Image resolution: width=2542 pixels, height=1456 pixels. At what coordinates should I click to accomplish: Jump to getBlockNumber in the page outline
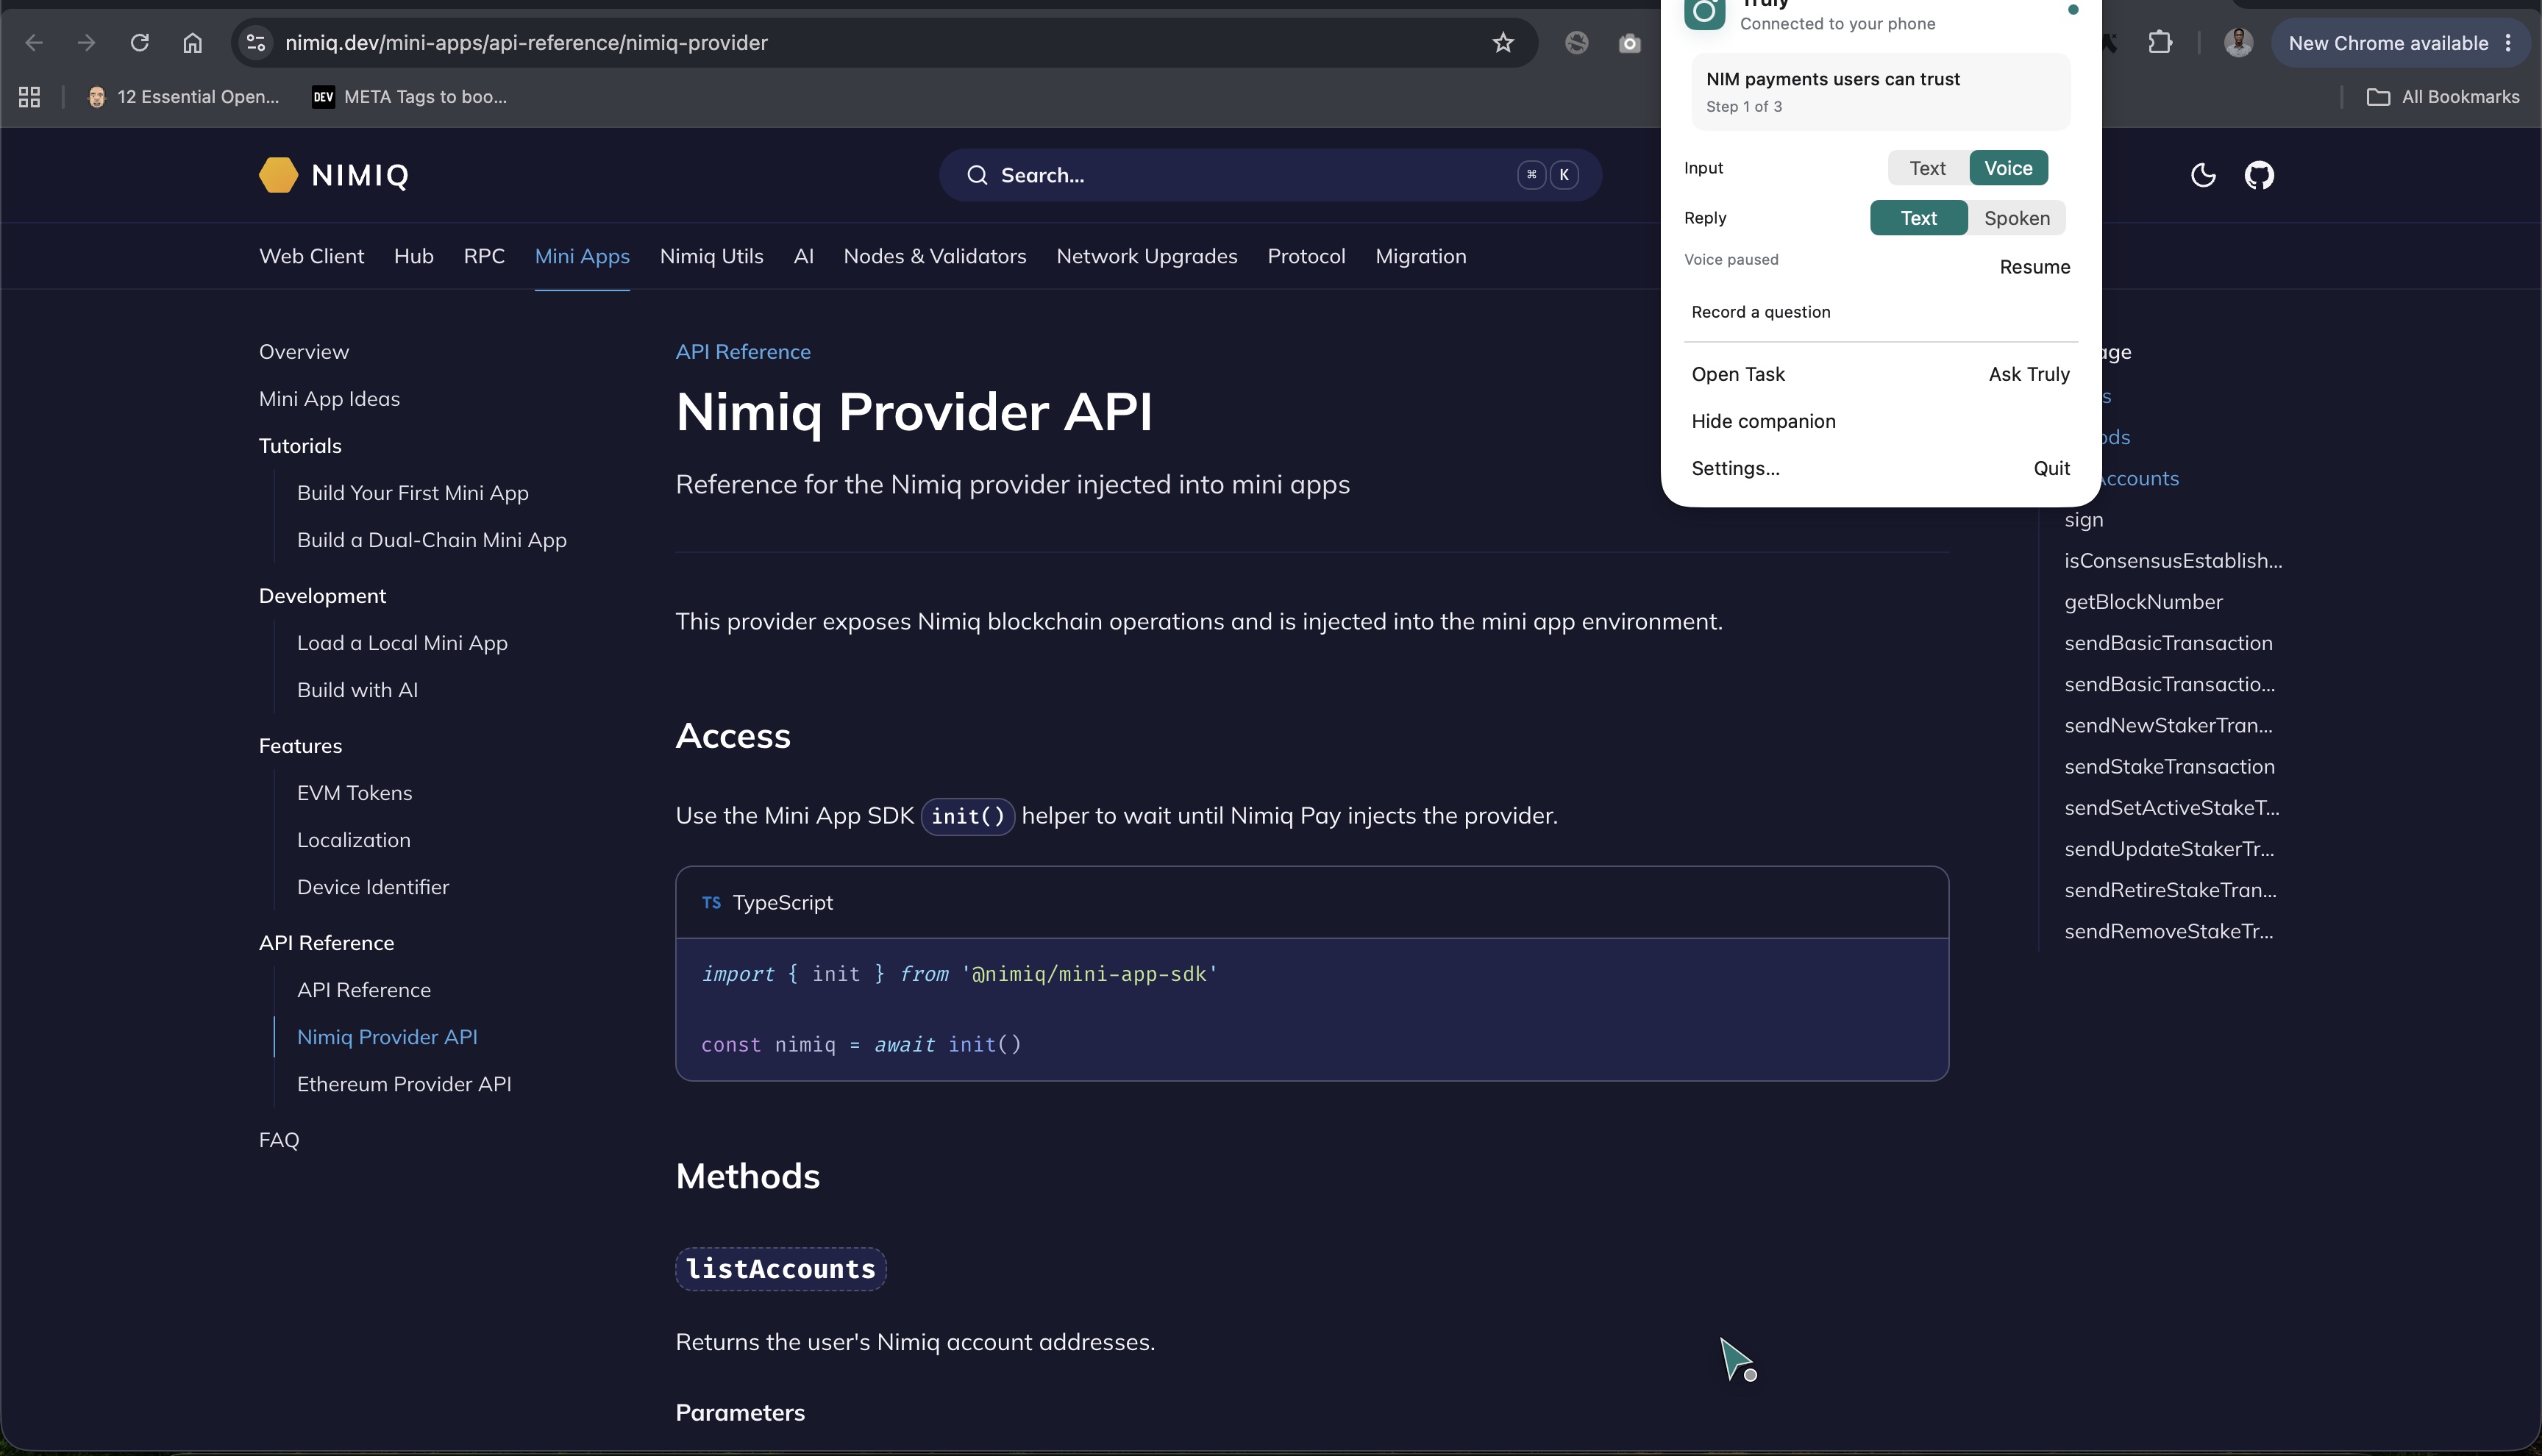2143,602
